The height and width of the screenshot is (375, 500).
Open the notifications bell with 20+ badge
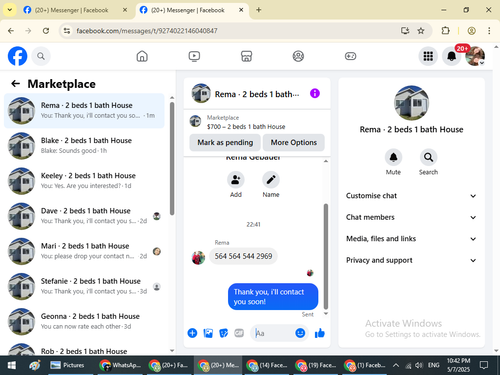coord(452,56)
